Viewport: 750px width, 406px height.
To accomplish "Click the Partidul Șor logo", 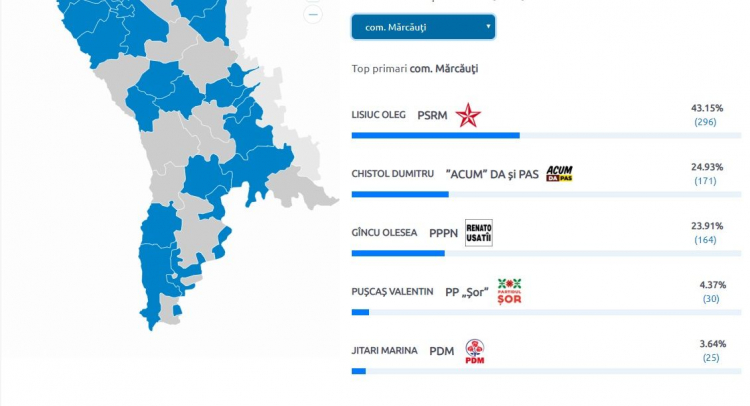I will (x=509, y=292).
